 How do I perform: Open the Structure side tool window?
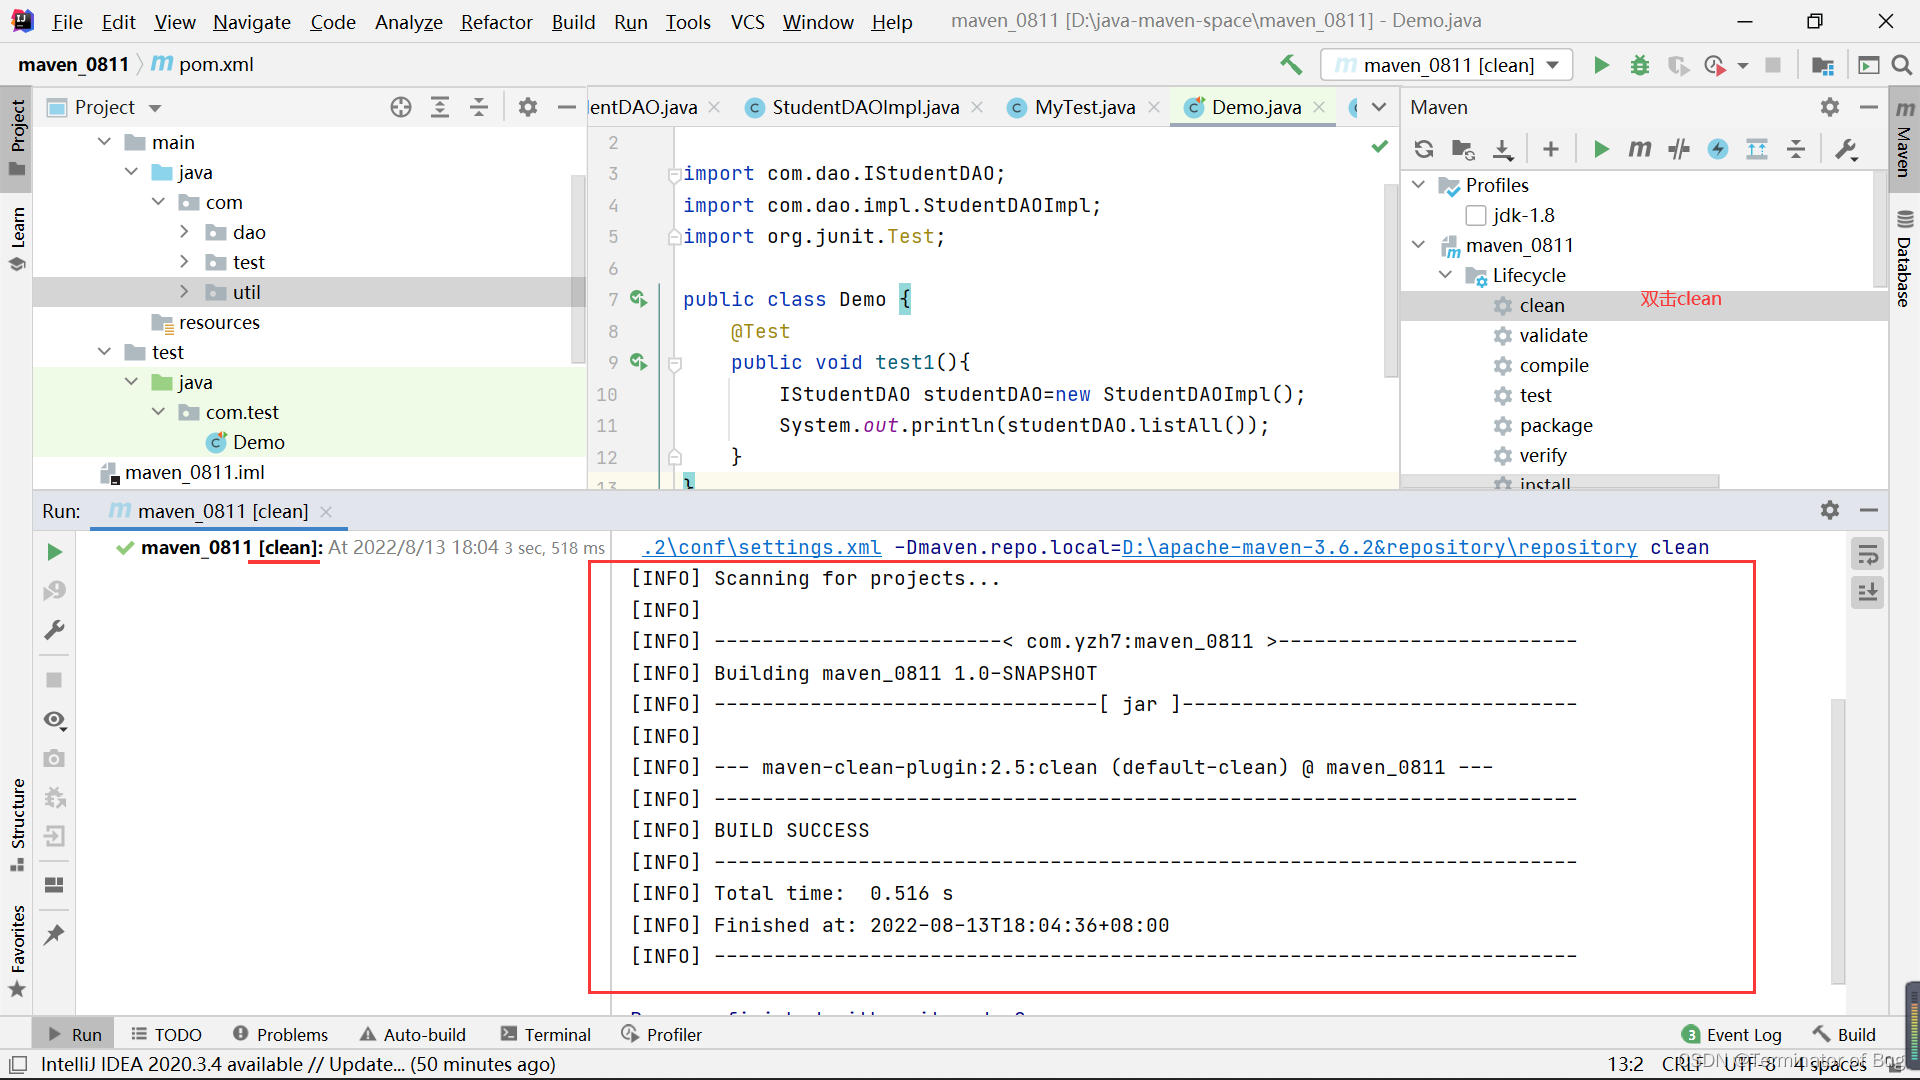tap(17, 824)
